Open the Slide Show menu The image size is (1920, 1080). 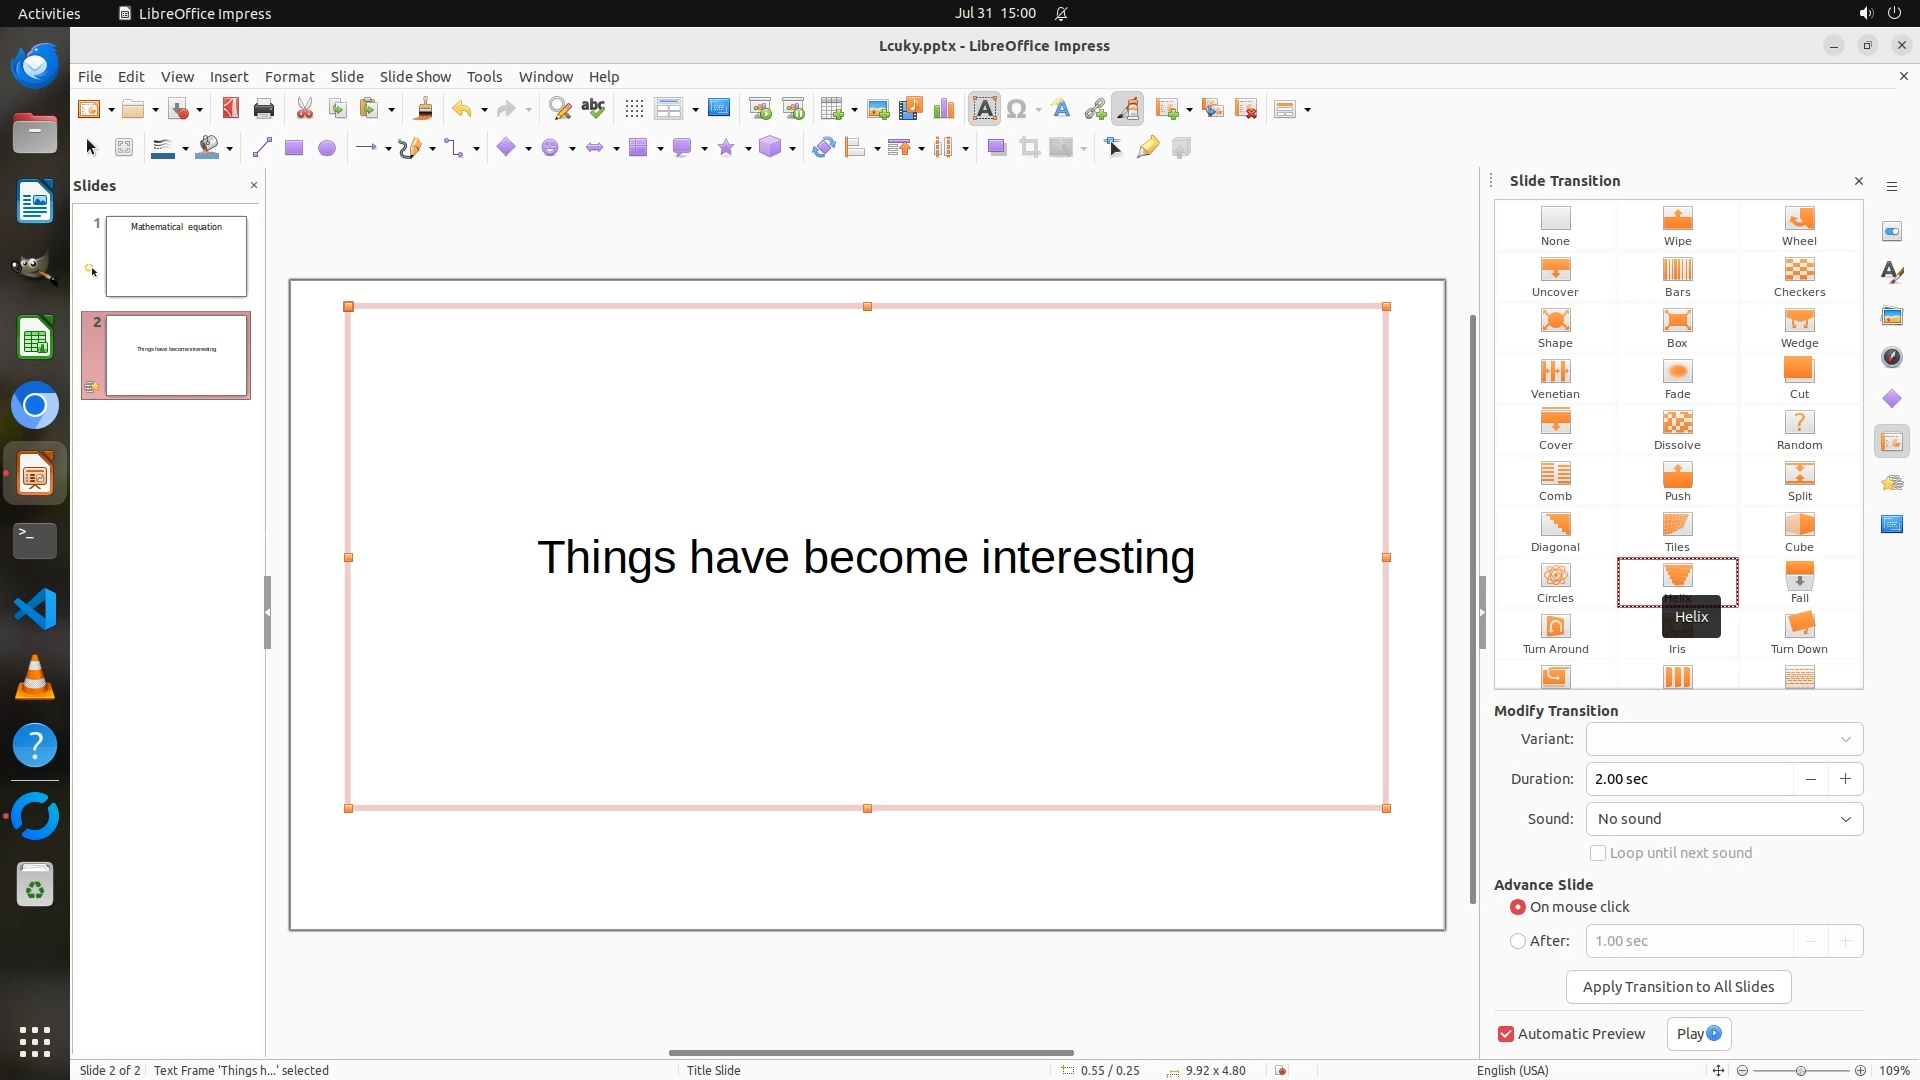coord(414,76)
